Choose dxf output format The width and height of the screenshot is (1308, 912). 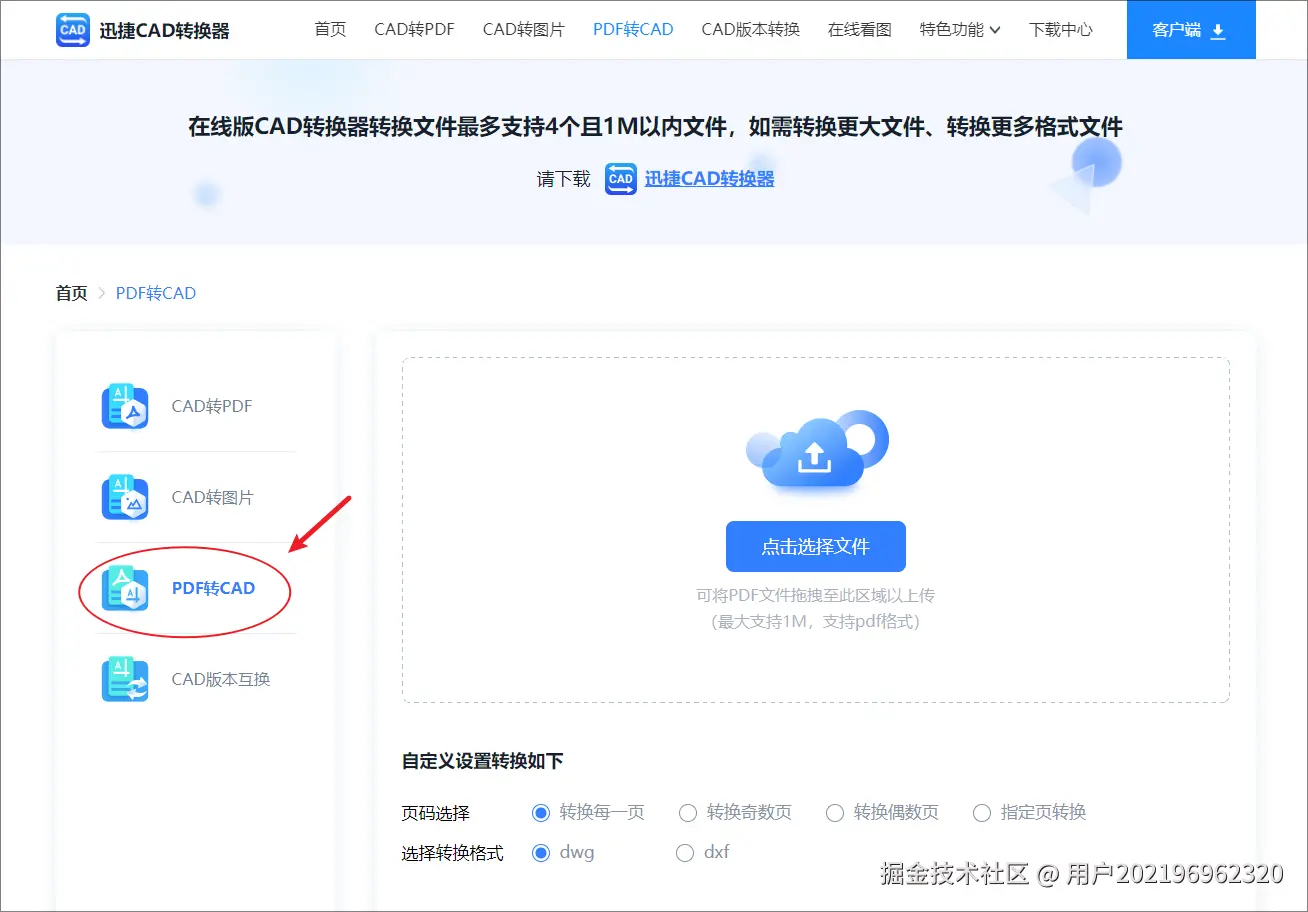(685, 853)
